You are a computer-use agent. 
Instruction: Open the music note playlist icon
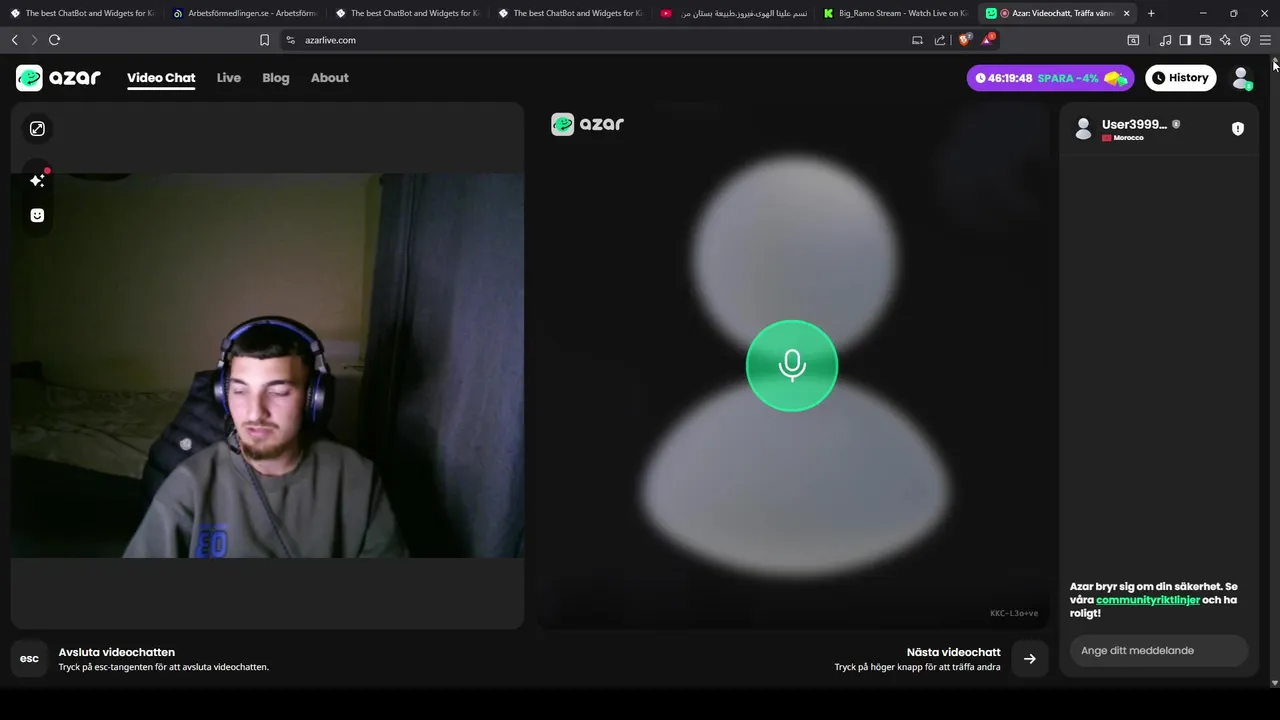click(x=1165, y=40)
